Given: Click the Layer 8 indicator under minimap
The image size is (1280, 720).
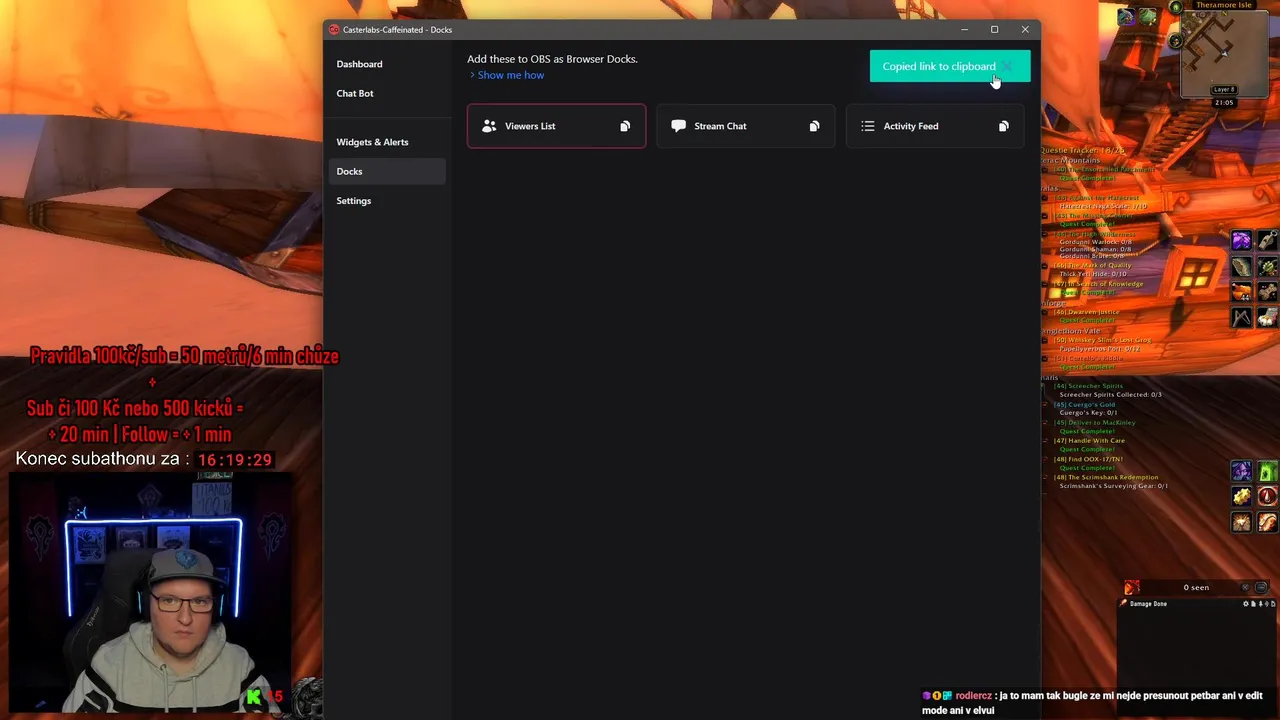Looking at the screenshot, I should click(x=1224, y=90).
